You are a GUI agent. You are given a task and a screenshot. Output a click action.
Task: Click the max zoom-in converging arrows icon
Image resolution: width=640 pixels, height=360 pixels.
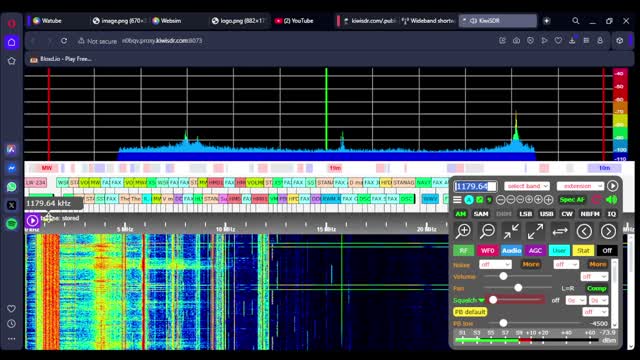point(511,231)
